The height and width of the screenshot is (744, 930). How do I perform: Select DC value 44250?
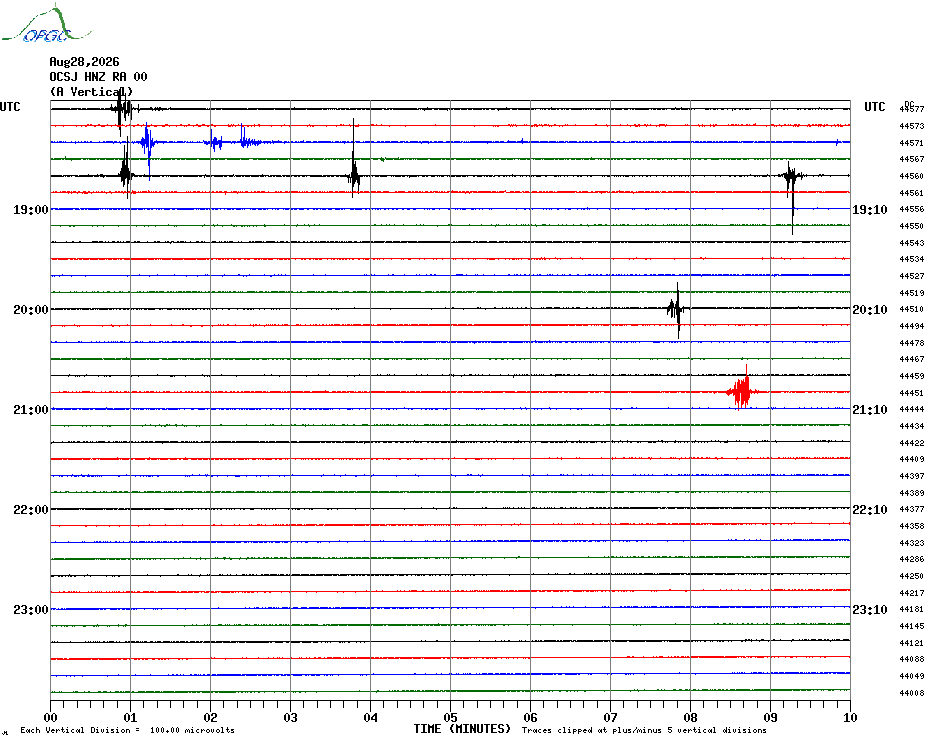click(x=912, y=576)
